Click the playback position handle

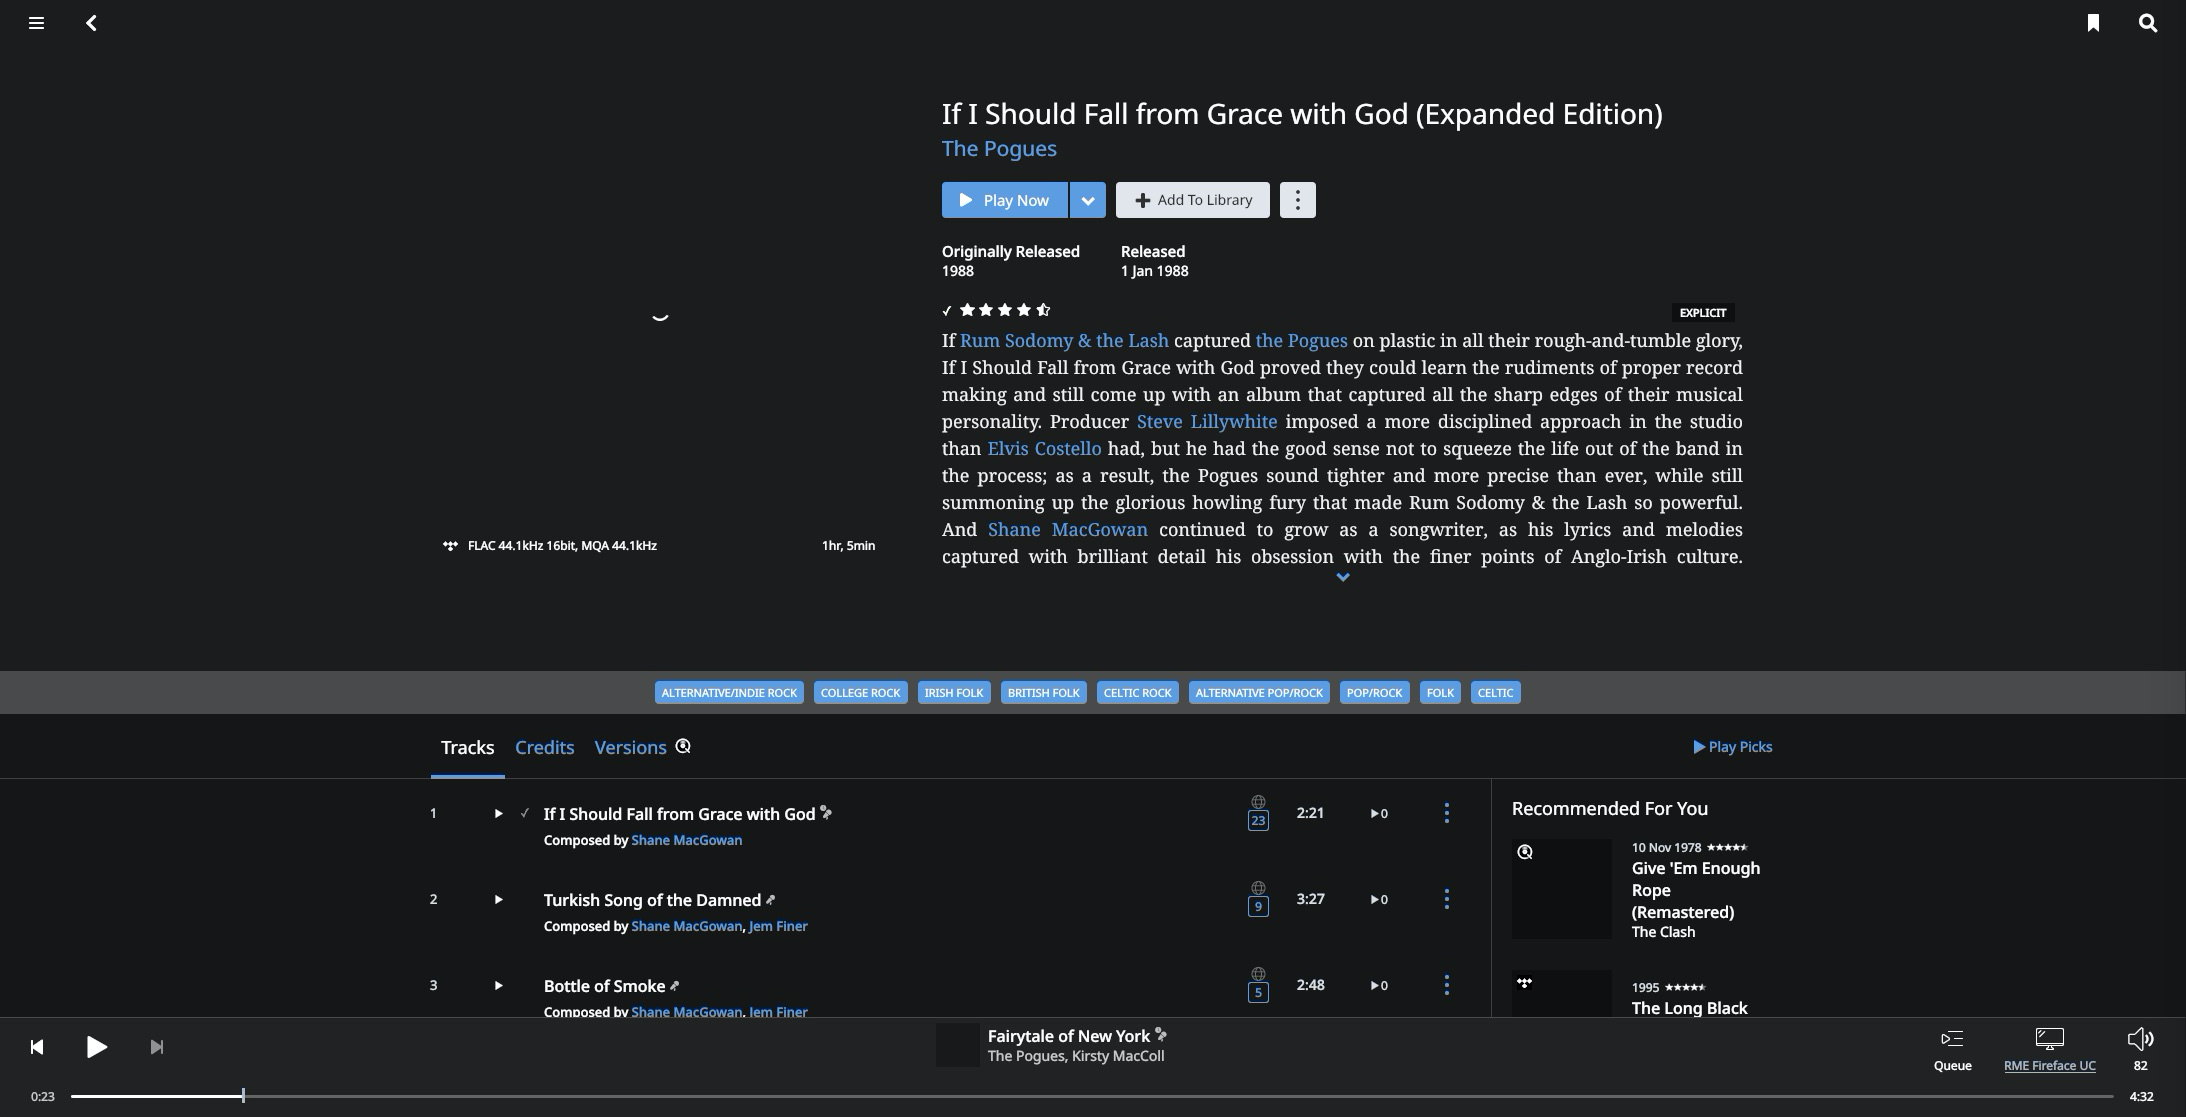click(243, 1097)
